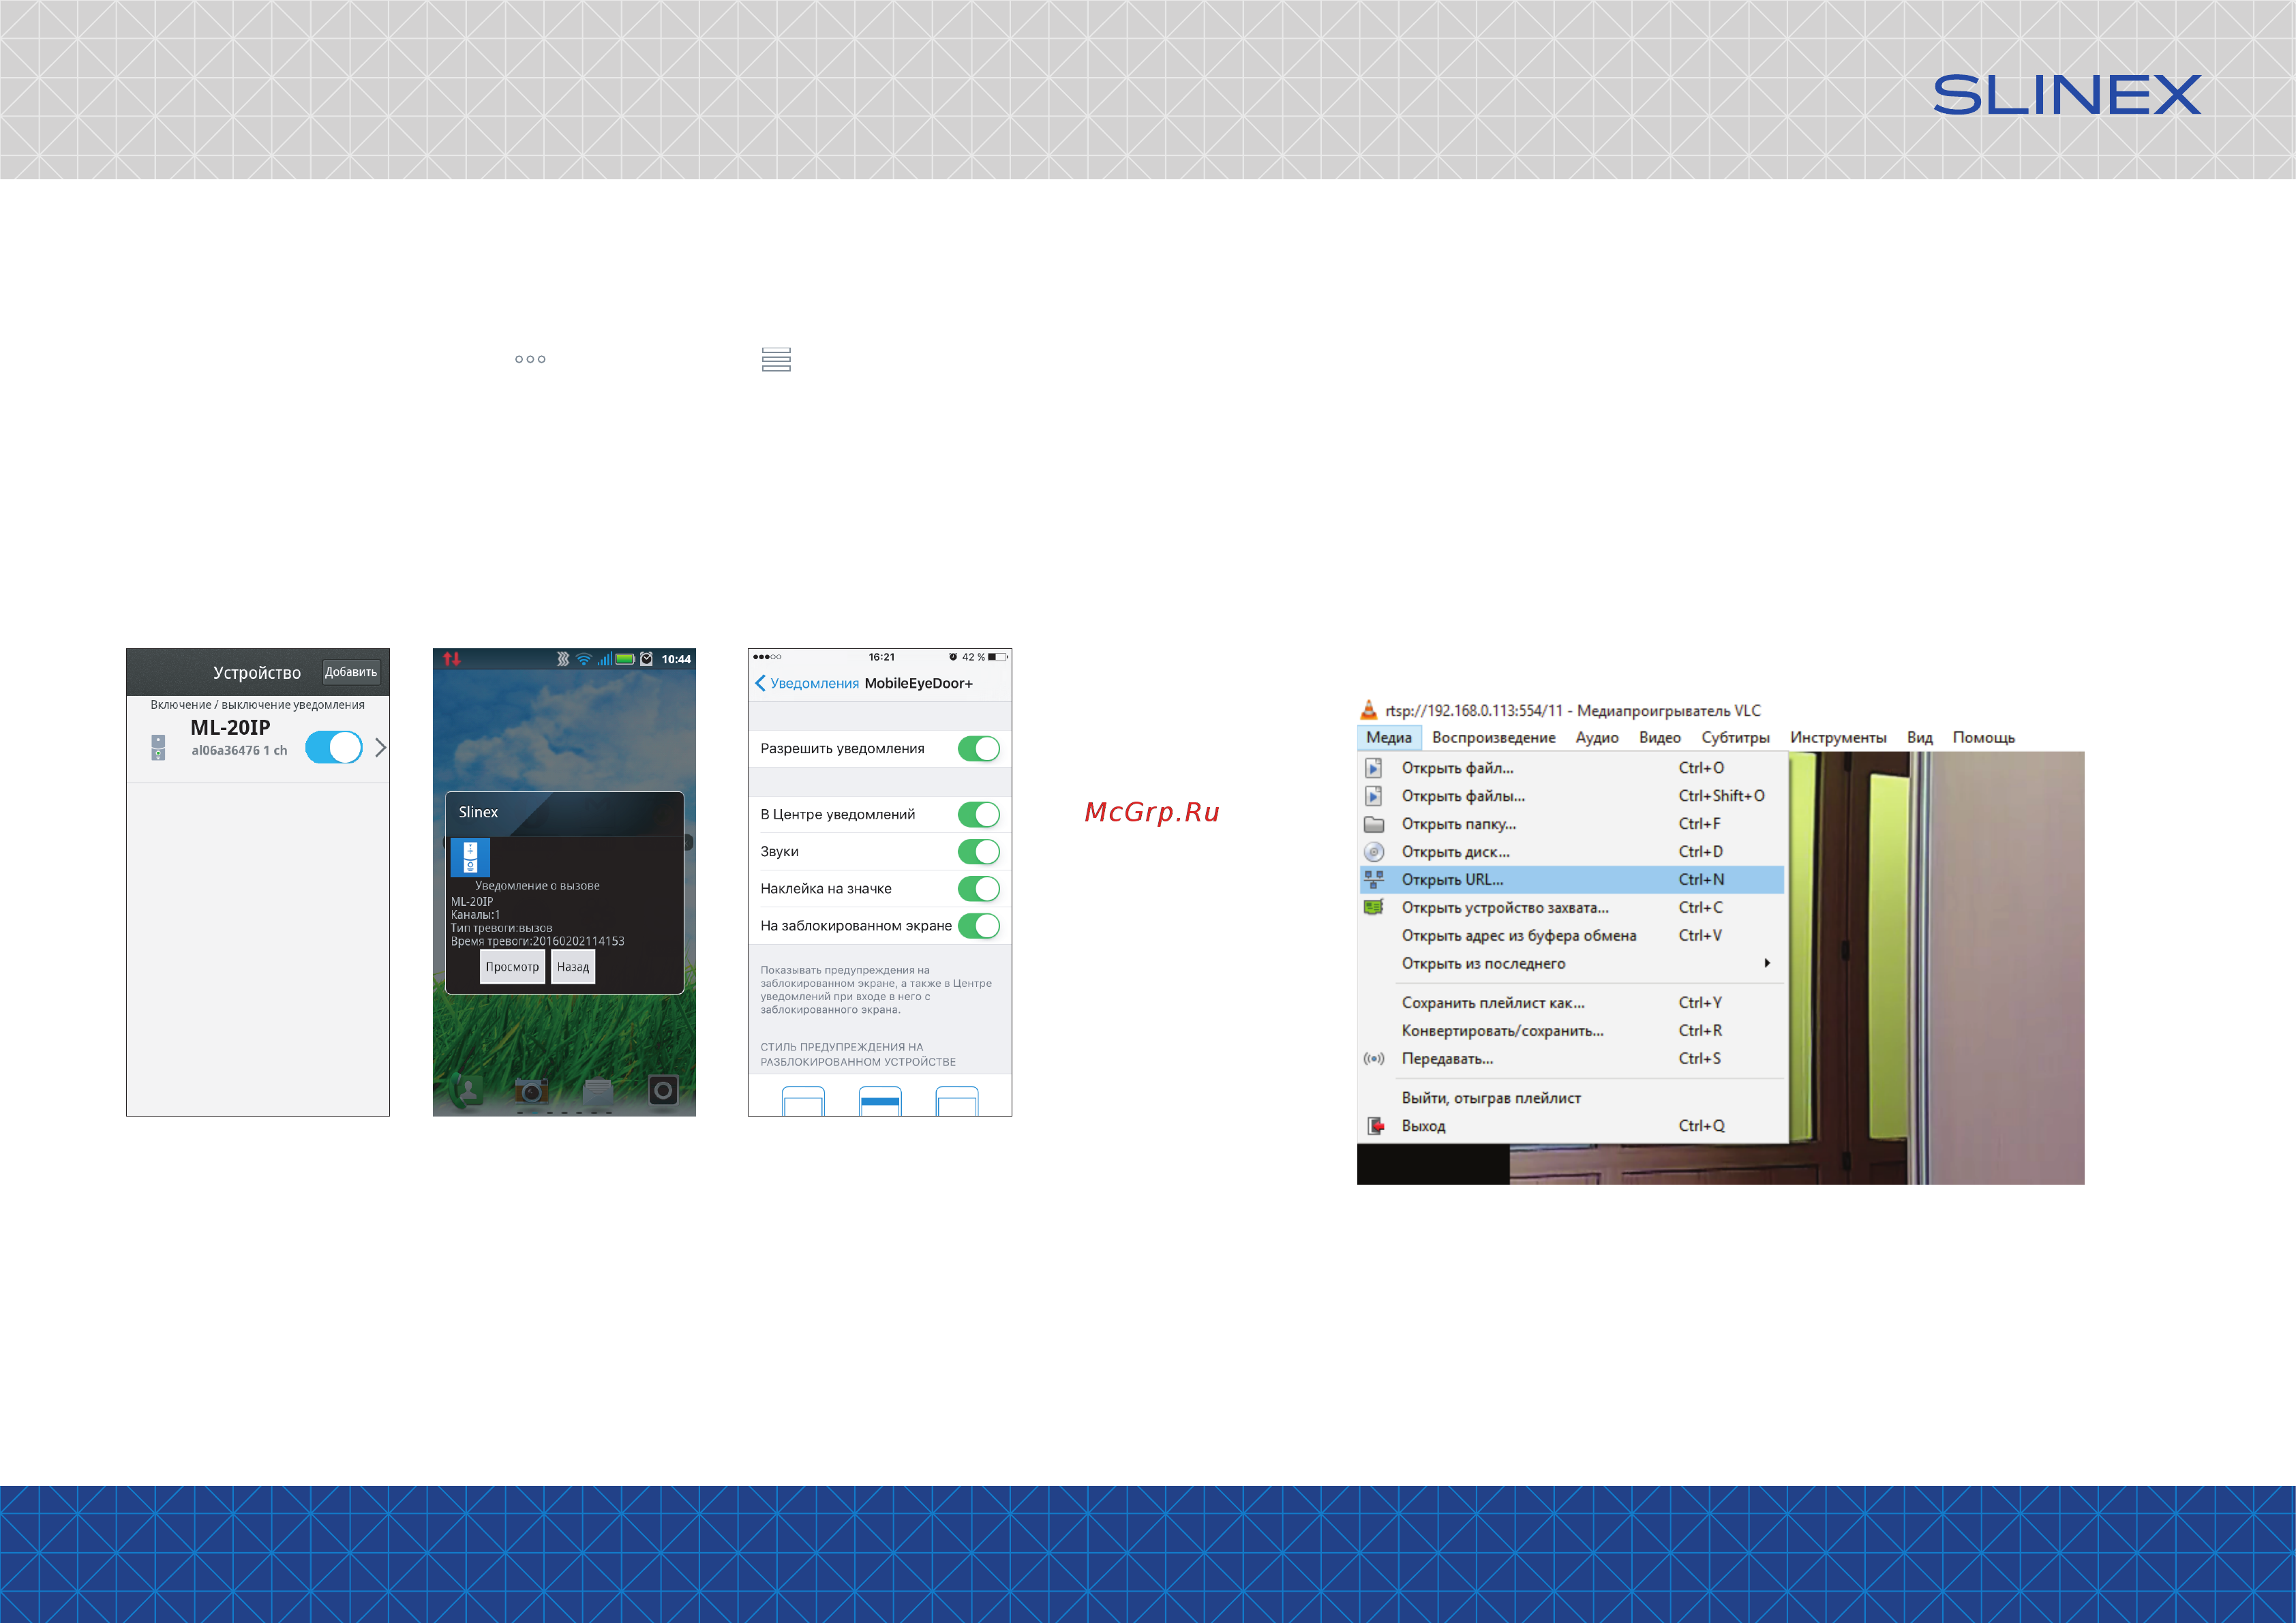Click the network icon beside Открыть URL
Screen dimensions: 2296x1623
tap(1374, 880)
